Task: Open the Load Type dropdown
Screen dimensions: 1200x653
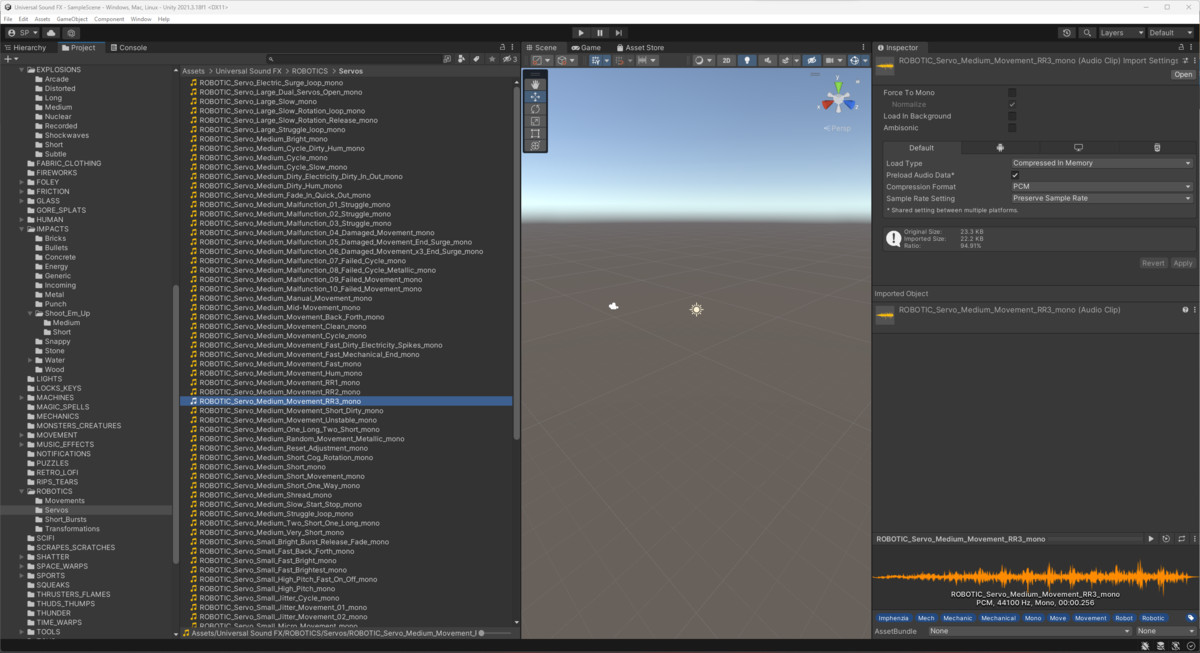Action: point(1102,163)
